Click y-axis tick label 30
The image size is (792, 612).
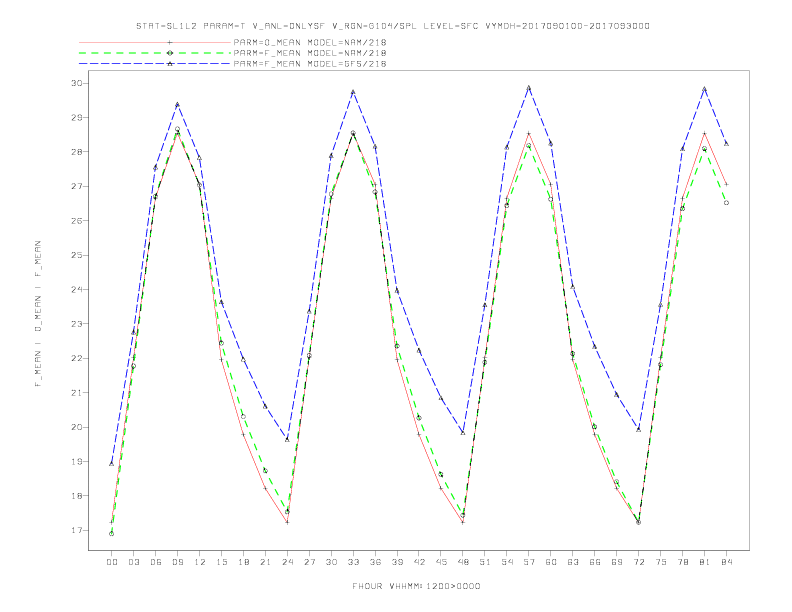coord(77,83)
